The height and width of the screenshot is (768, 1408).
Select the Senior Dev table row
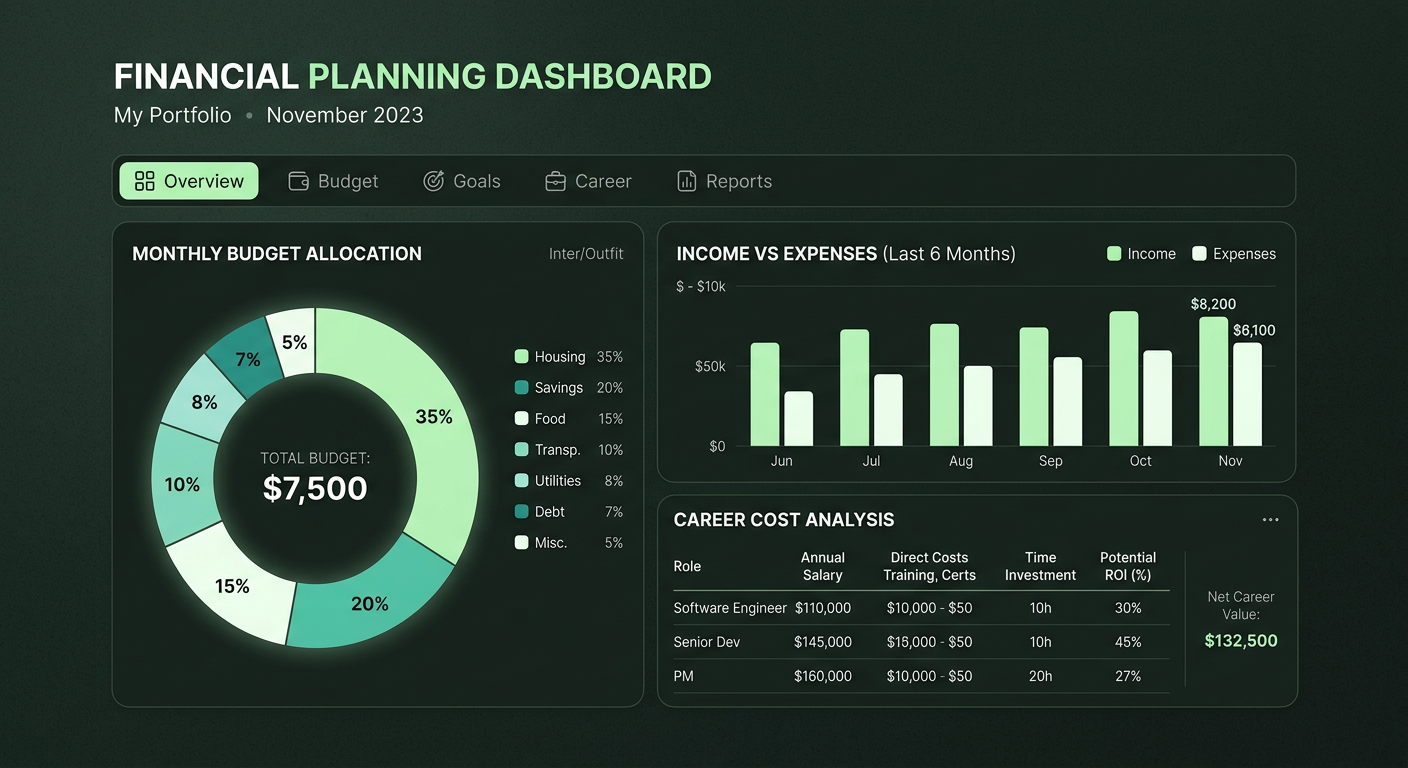point(920,642)
